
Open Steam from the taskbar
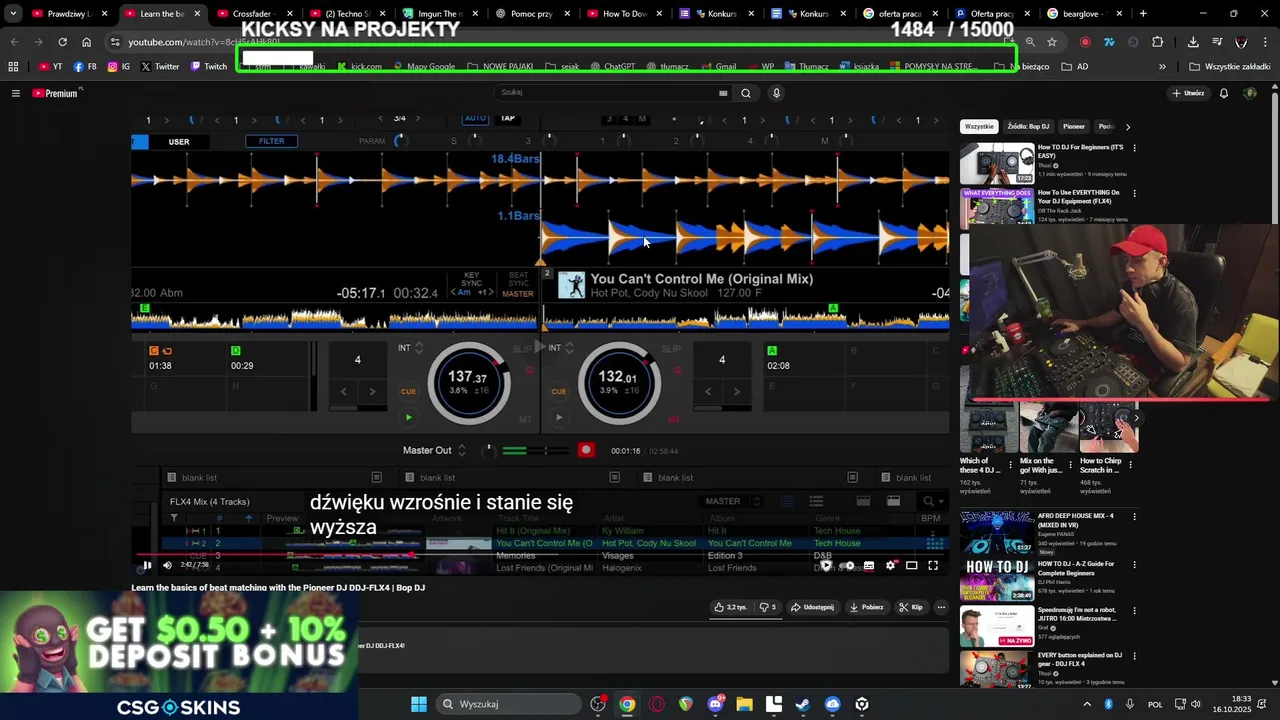click(803, 704)
